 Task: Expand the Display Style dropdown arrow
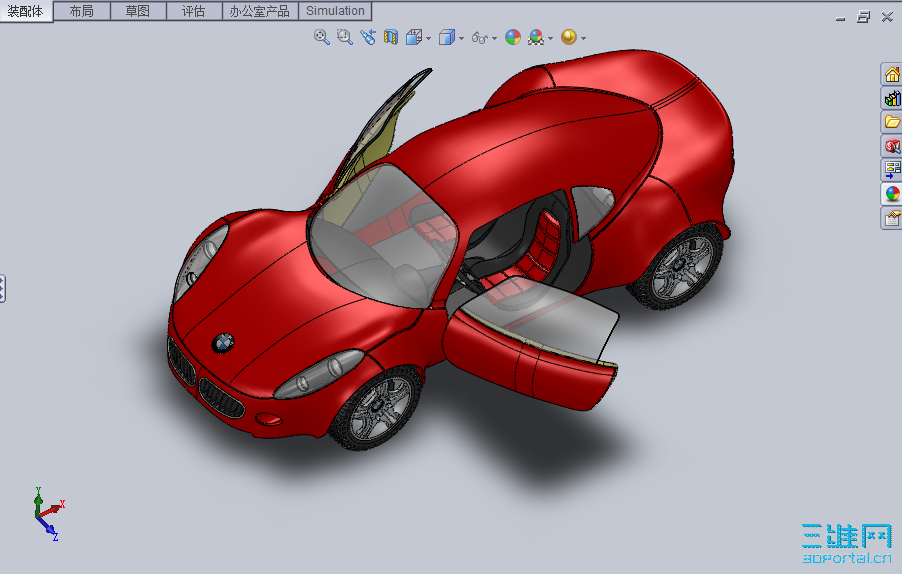tap(461, 38)
